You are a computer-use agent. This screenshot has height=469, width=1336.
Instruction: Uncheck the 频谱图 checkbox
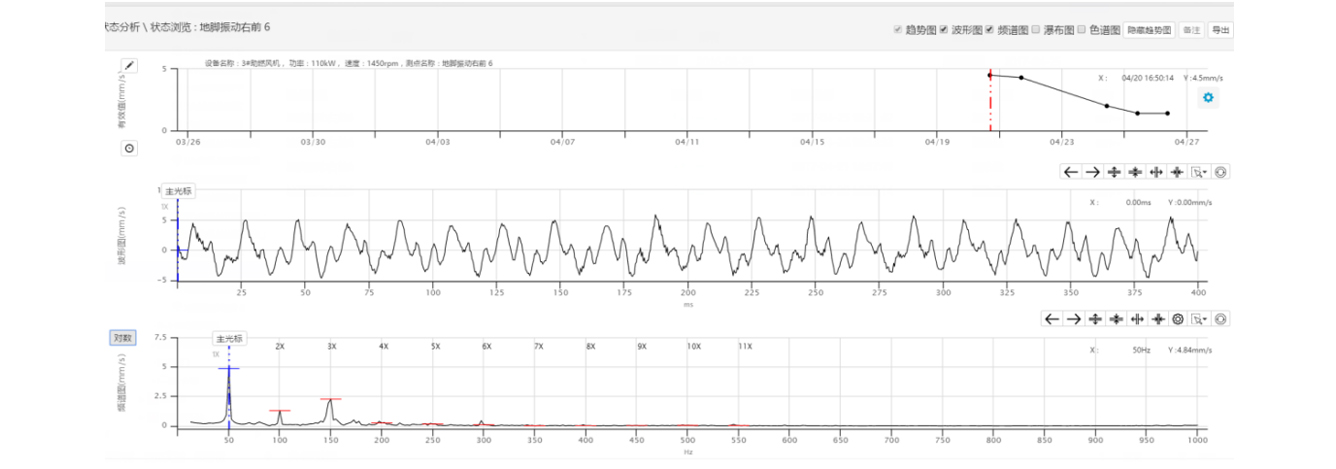[x=989, y=30]
